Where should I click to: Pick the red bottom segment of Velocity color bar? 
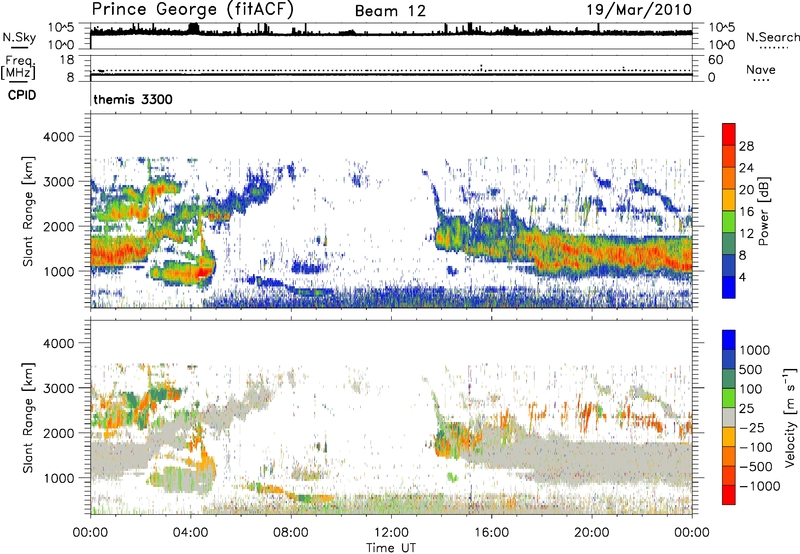click(729, 495)
